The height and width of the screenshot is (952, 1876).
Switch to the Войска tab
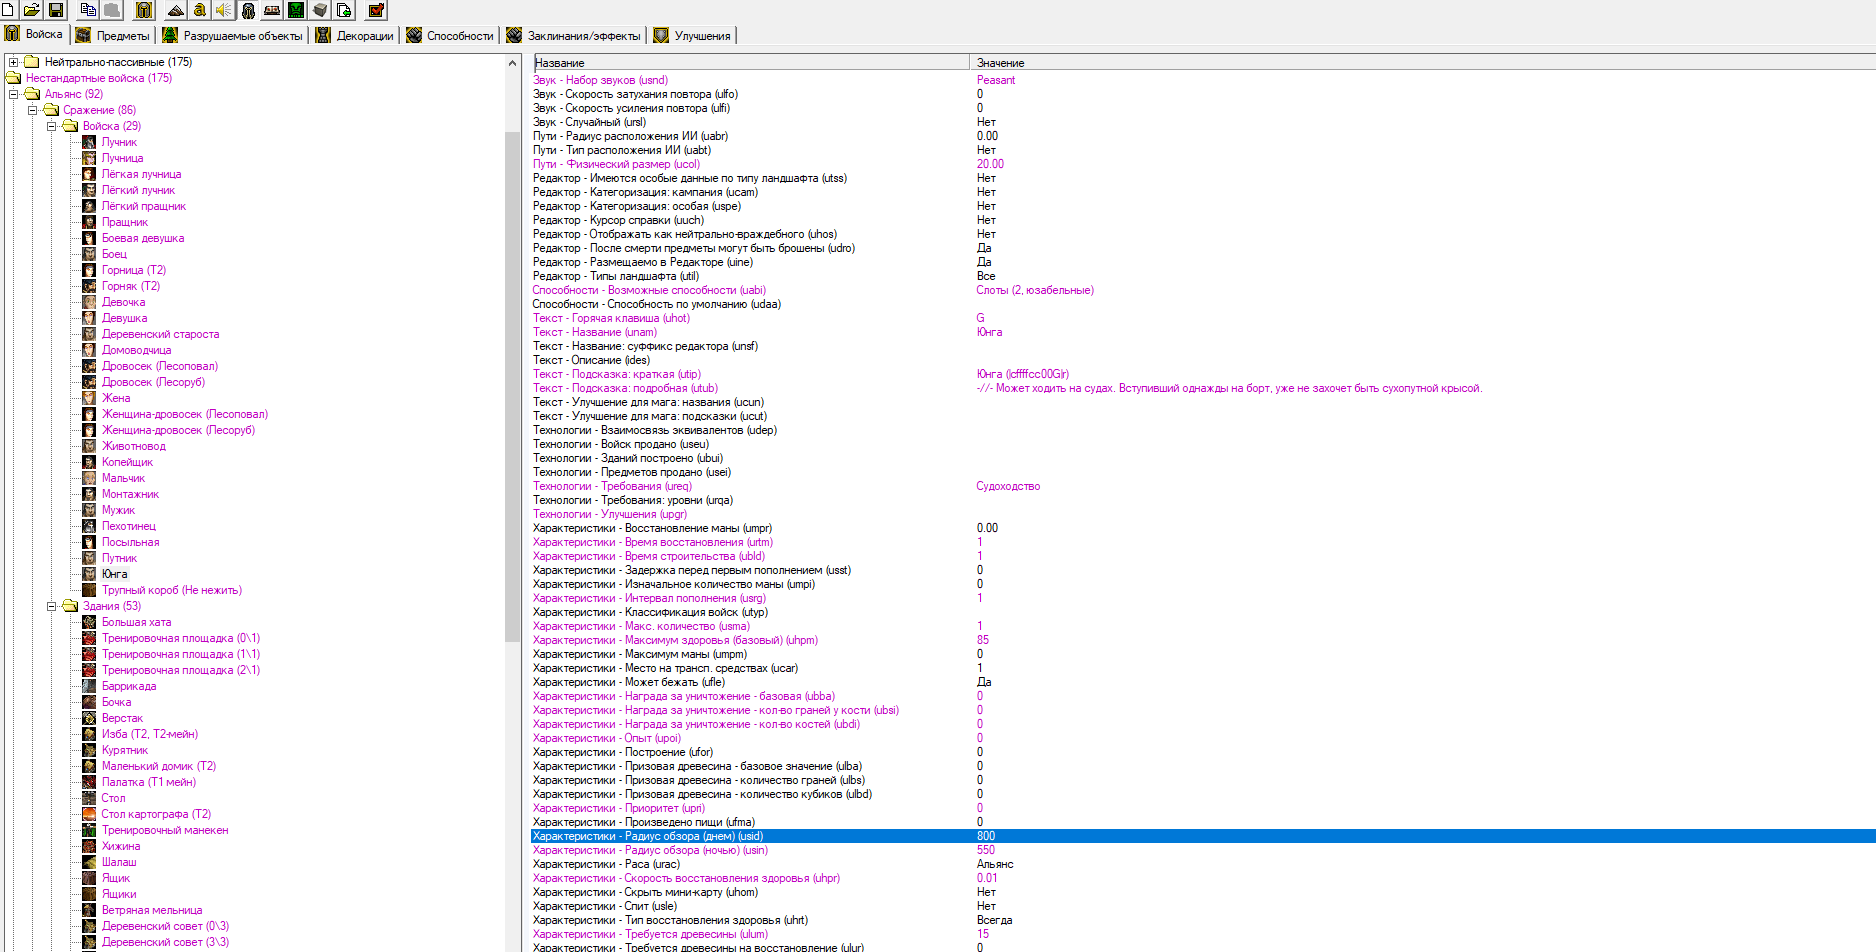pos(34,34)
